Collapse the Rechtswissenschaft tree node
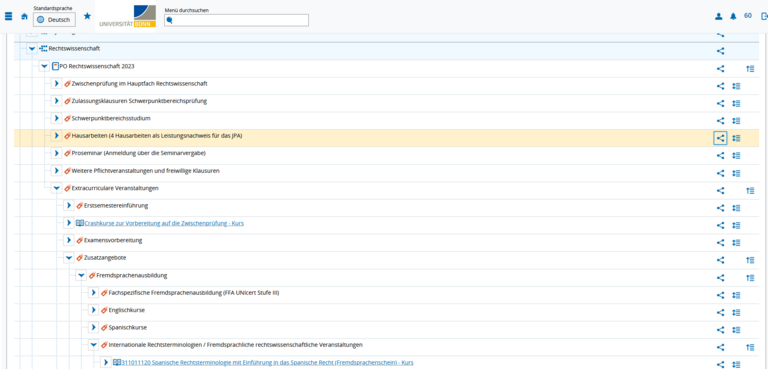The image size is (768, 369). point(32,49)
